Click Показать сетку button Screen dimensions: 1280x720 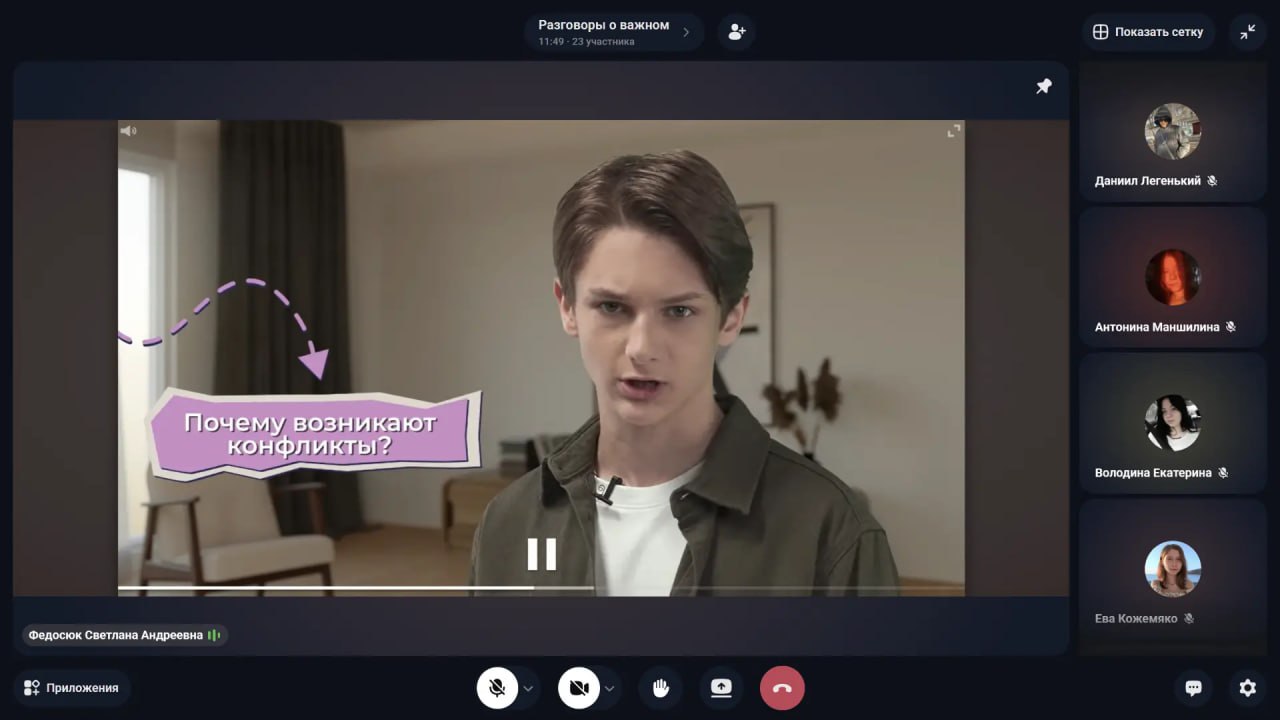tap(1148, 32)
